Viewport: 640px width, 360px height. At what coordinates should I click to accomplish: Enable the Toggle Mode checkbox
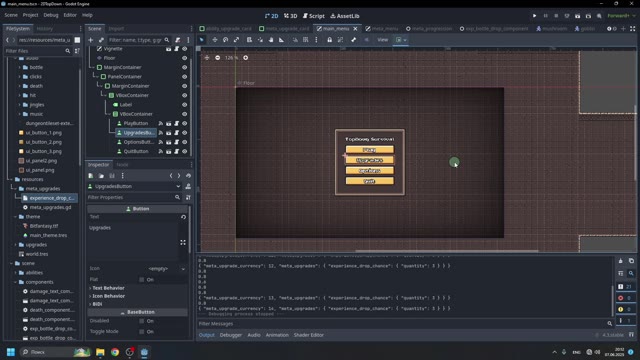(x=142, y=331)
